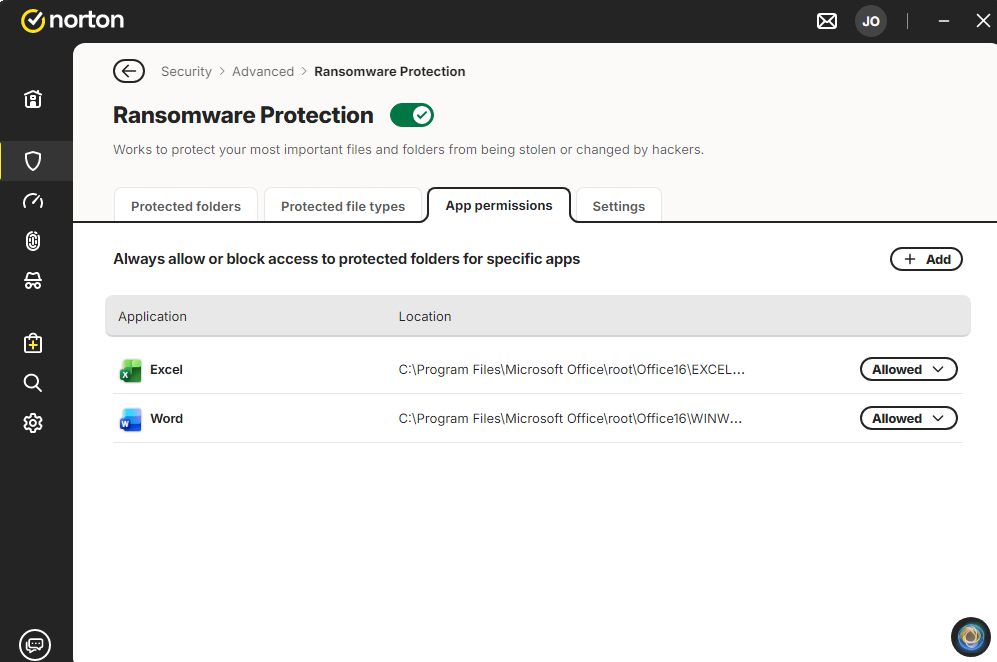Select the Excel application name
997x662 pixels.
[x=167, y=369]
